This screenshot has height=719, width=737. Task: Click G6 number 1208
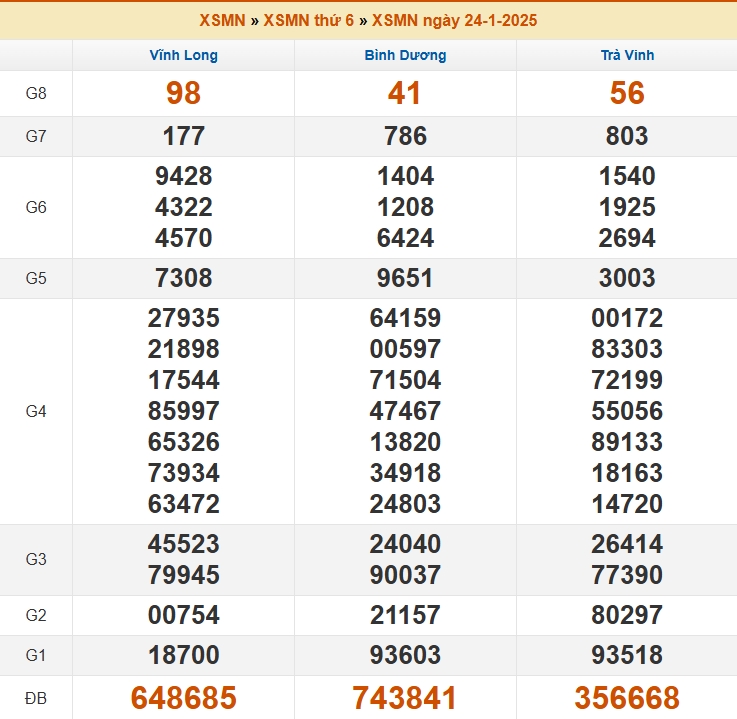406,207
